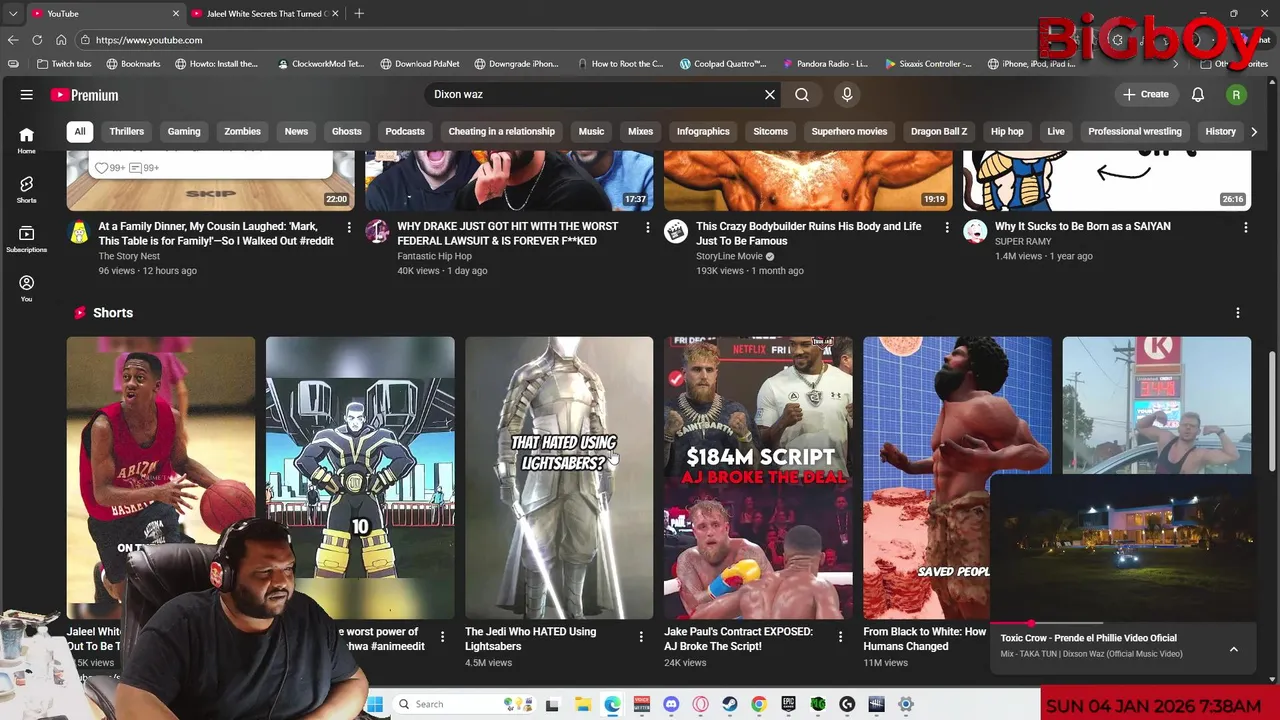The height and width of the screenshot is (720, 1280).
Task: Open Epic Games launcher from the taskbar
Action: pyautogui.click(x=788, y=704)
